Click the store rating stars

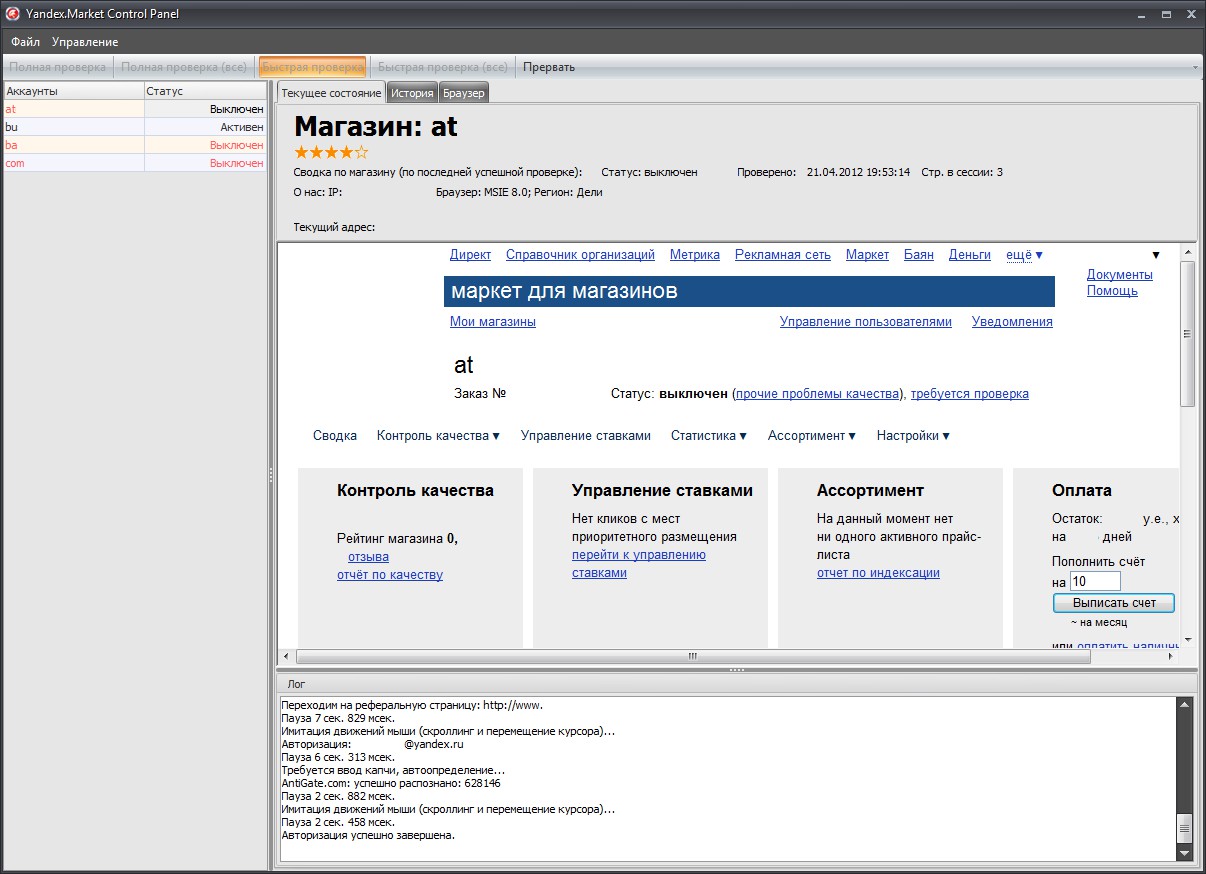coord(331,152)
